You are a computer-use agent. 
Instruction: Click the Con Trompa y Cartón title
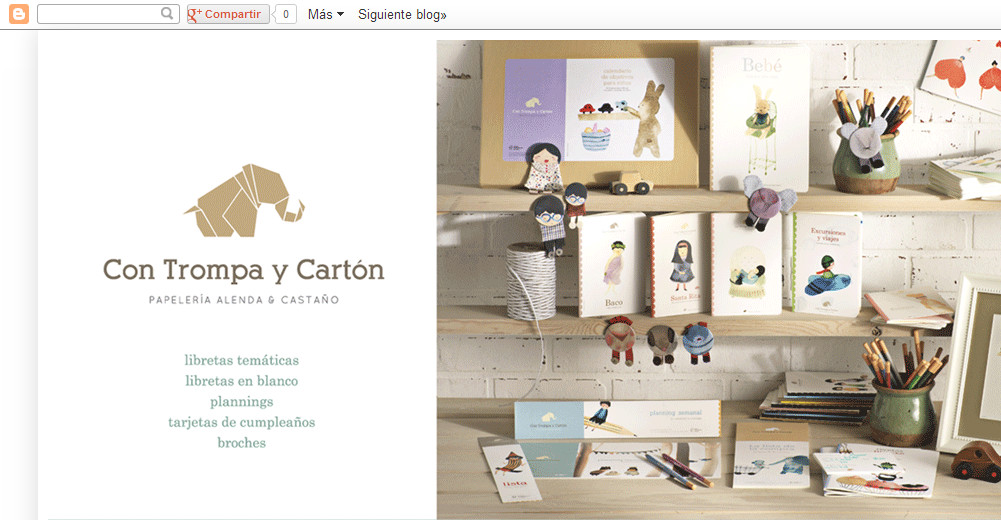(243, 269)
